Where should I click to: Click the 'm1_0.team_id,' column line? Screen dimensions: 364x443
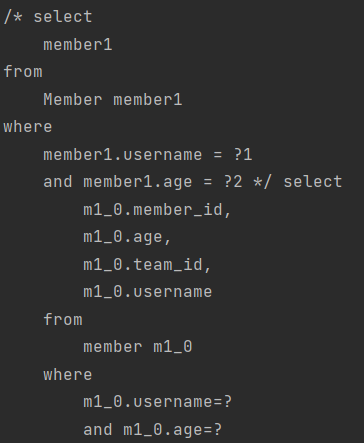147,265
